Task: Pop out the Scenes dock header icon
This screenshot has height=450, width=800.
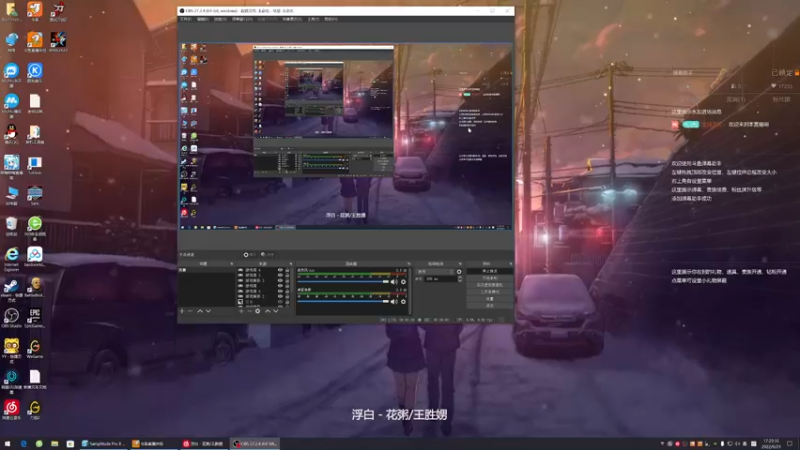Action: click(232, 264)
